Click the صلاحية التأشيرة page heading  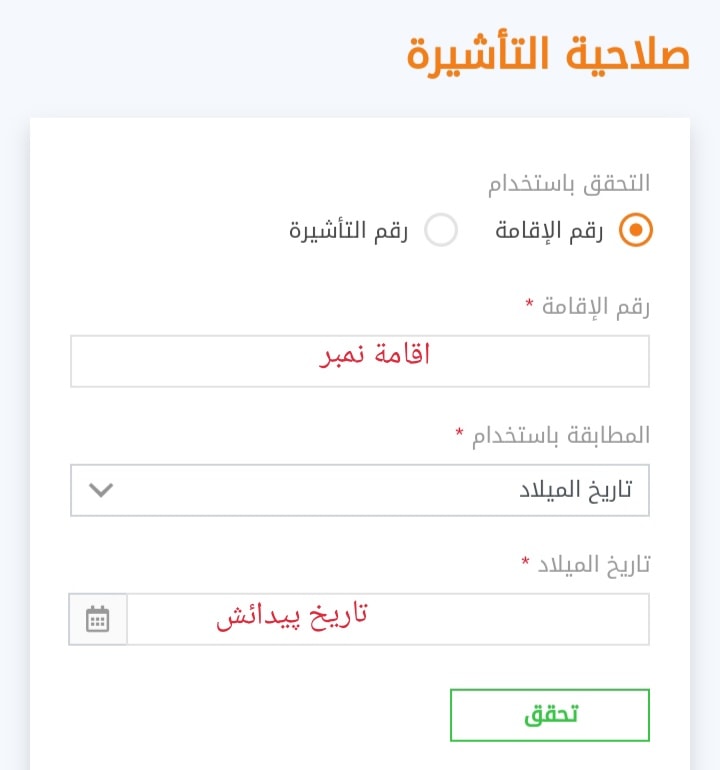coord(549,55)
